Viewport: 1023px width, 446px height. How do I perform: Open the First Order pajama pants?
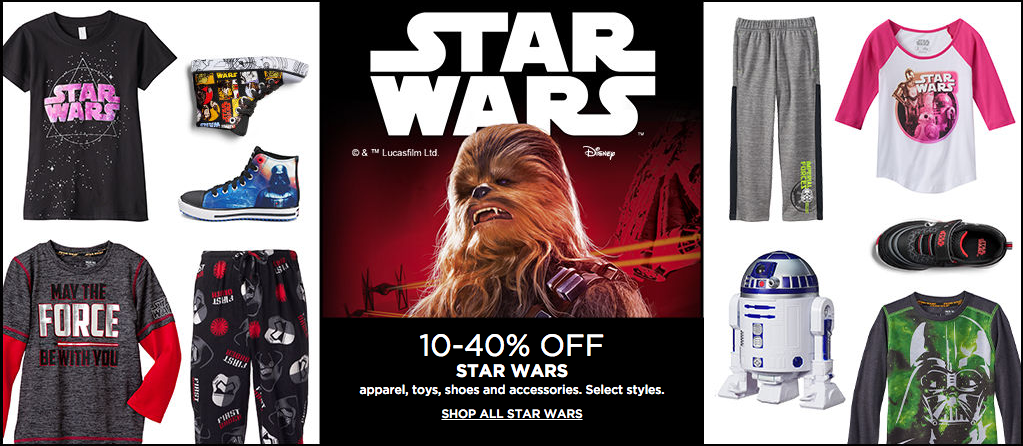[x=250, y=346]
